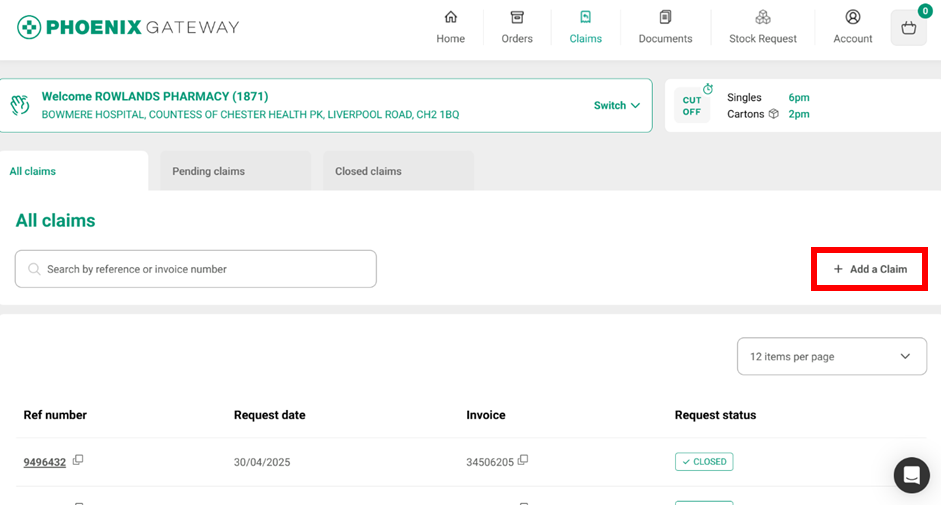Open the shopping basket icon

click(908, 28)
